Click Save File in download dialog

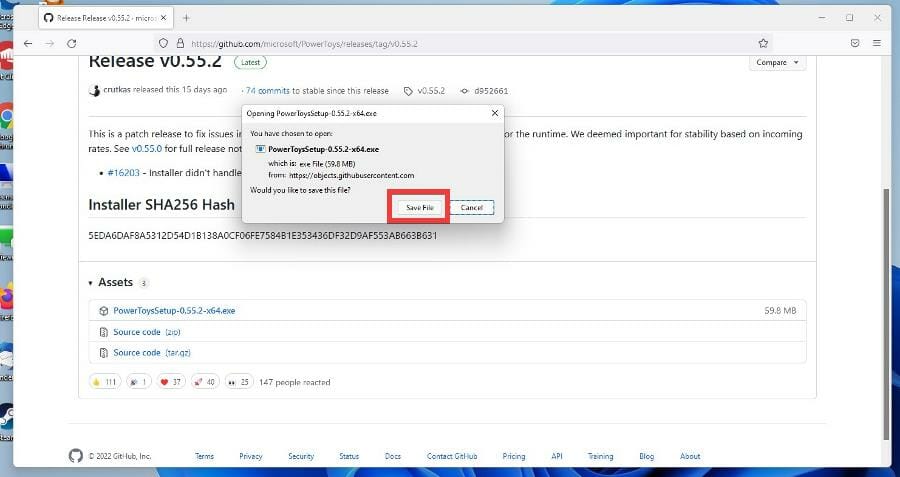[420, 207]
